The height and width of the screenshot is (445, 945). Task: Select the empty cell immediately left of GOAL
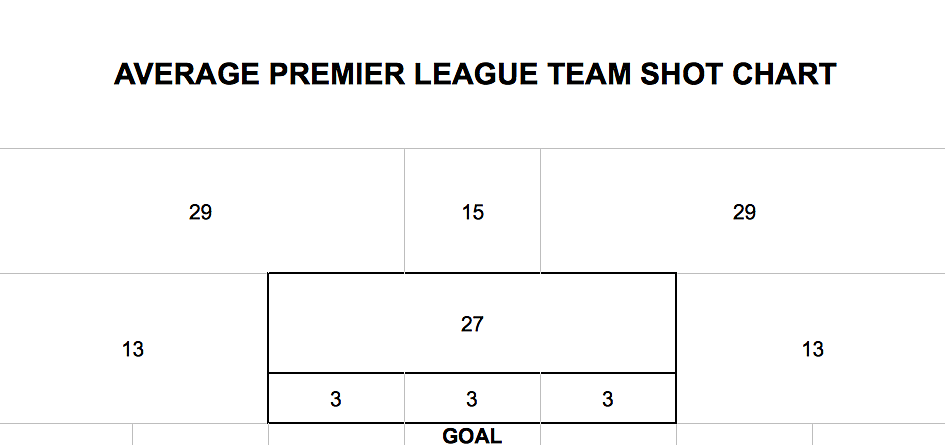pyautogui.click(x=336, y=435)
